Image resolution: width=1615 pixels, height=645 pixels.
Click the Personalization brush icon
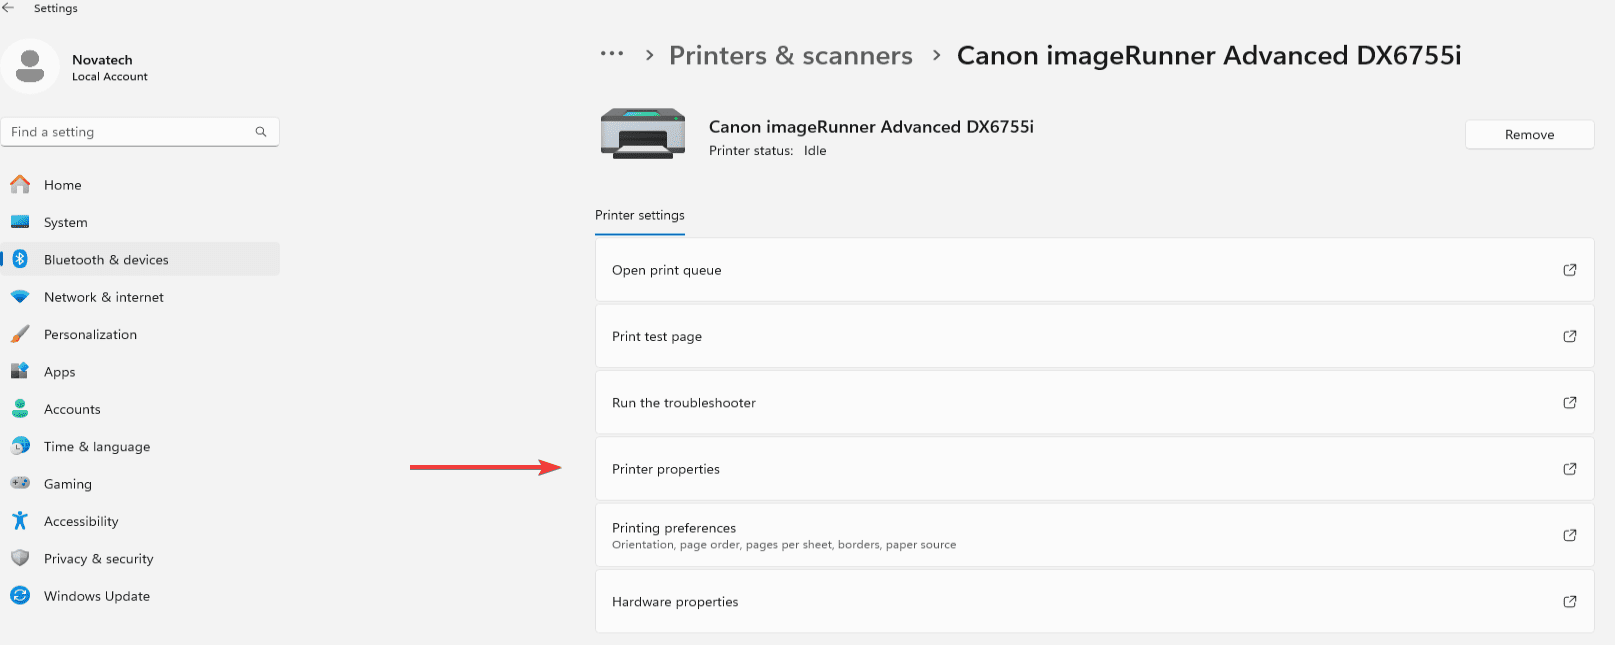(x=20, y=334)
